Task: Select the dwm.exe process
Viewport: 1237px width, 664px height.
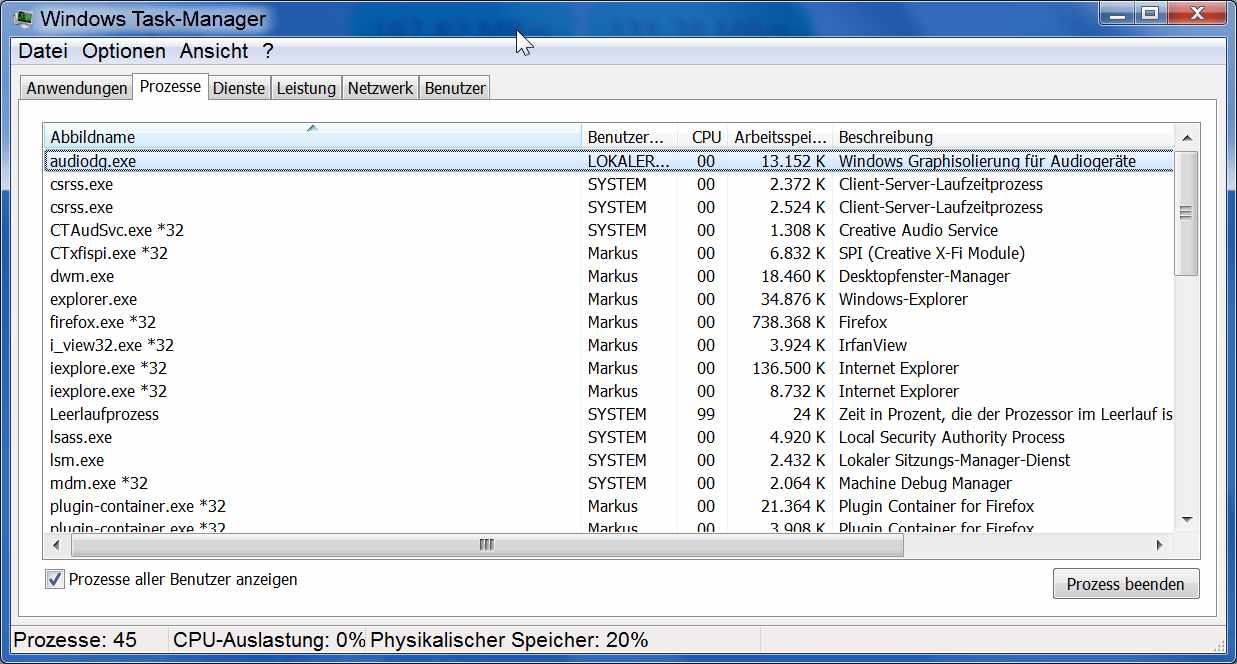Action: pos(608,276)
